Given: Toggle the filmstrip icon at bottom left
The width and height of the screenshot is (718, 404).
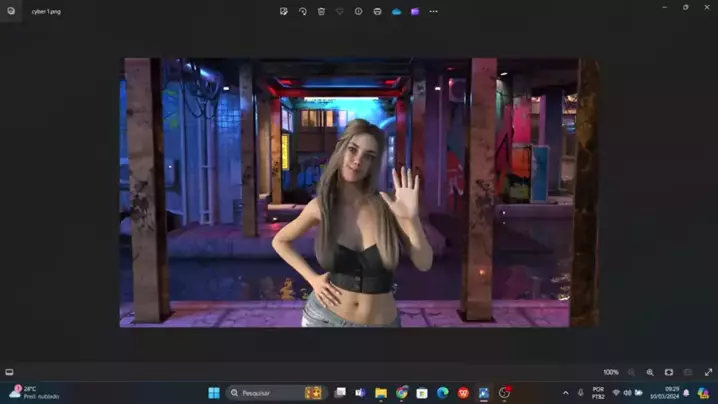Looking at the screenshot, I should pos(9,372).
